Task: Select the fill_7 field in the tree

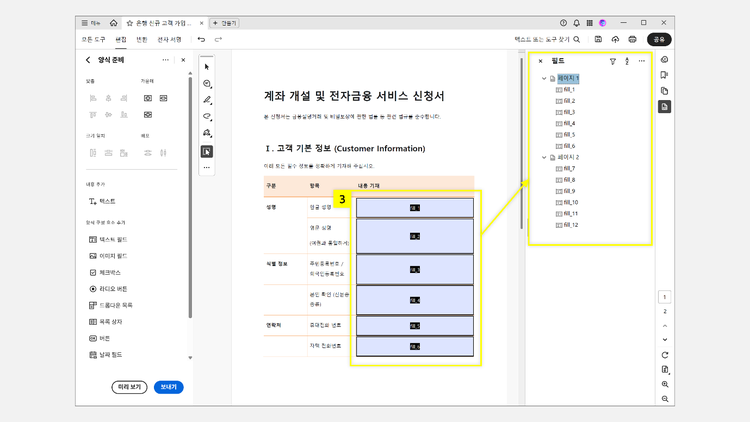Action: click(x=565, y=168)
